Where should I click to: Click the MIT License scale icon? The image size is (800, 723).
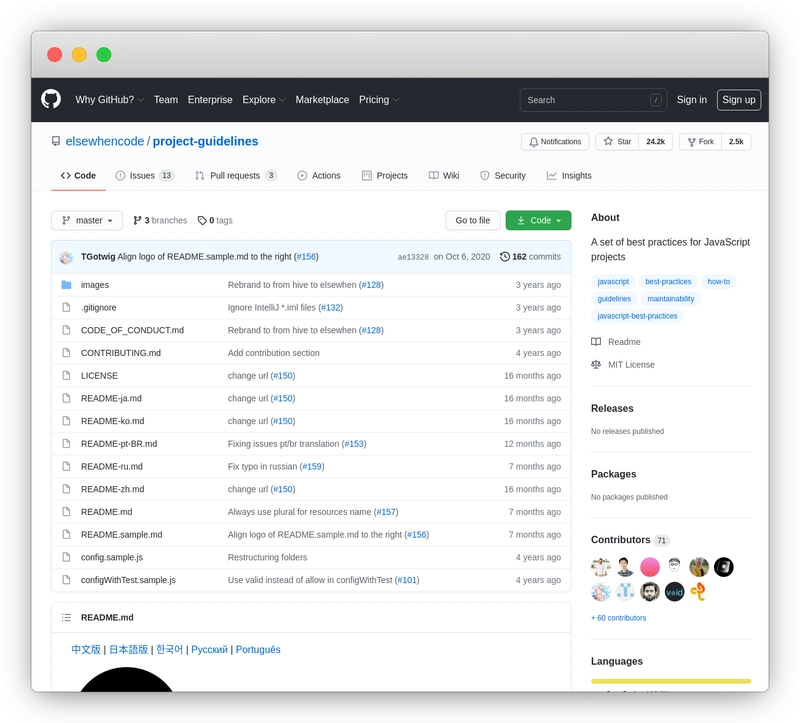tap(596, 364)
